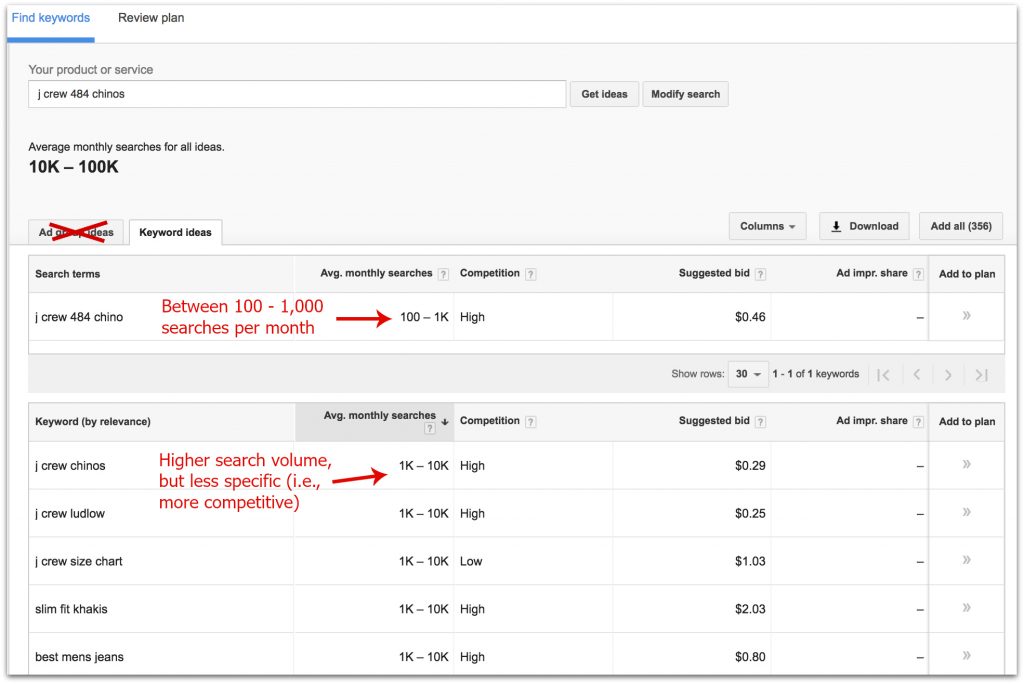Image resolution: width=1024 pixels, height=684 pixels.
Task: Click the $1.03 suggested bid value
Action: click(x=750, y=561)
